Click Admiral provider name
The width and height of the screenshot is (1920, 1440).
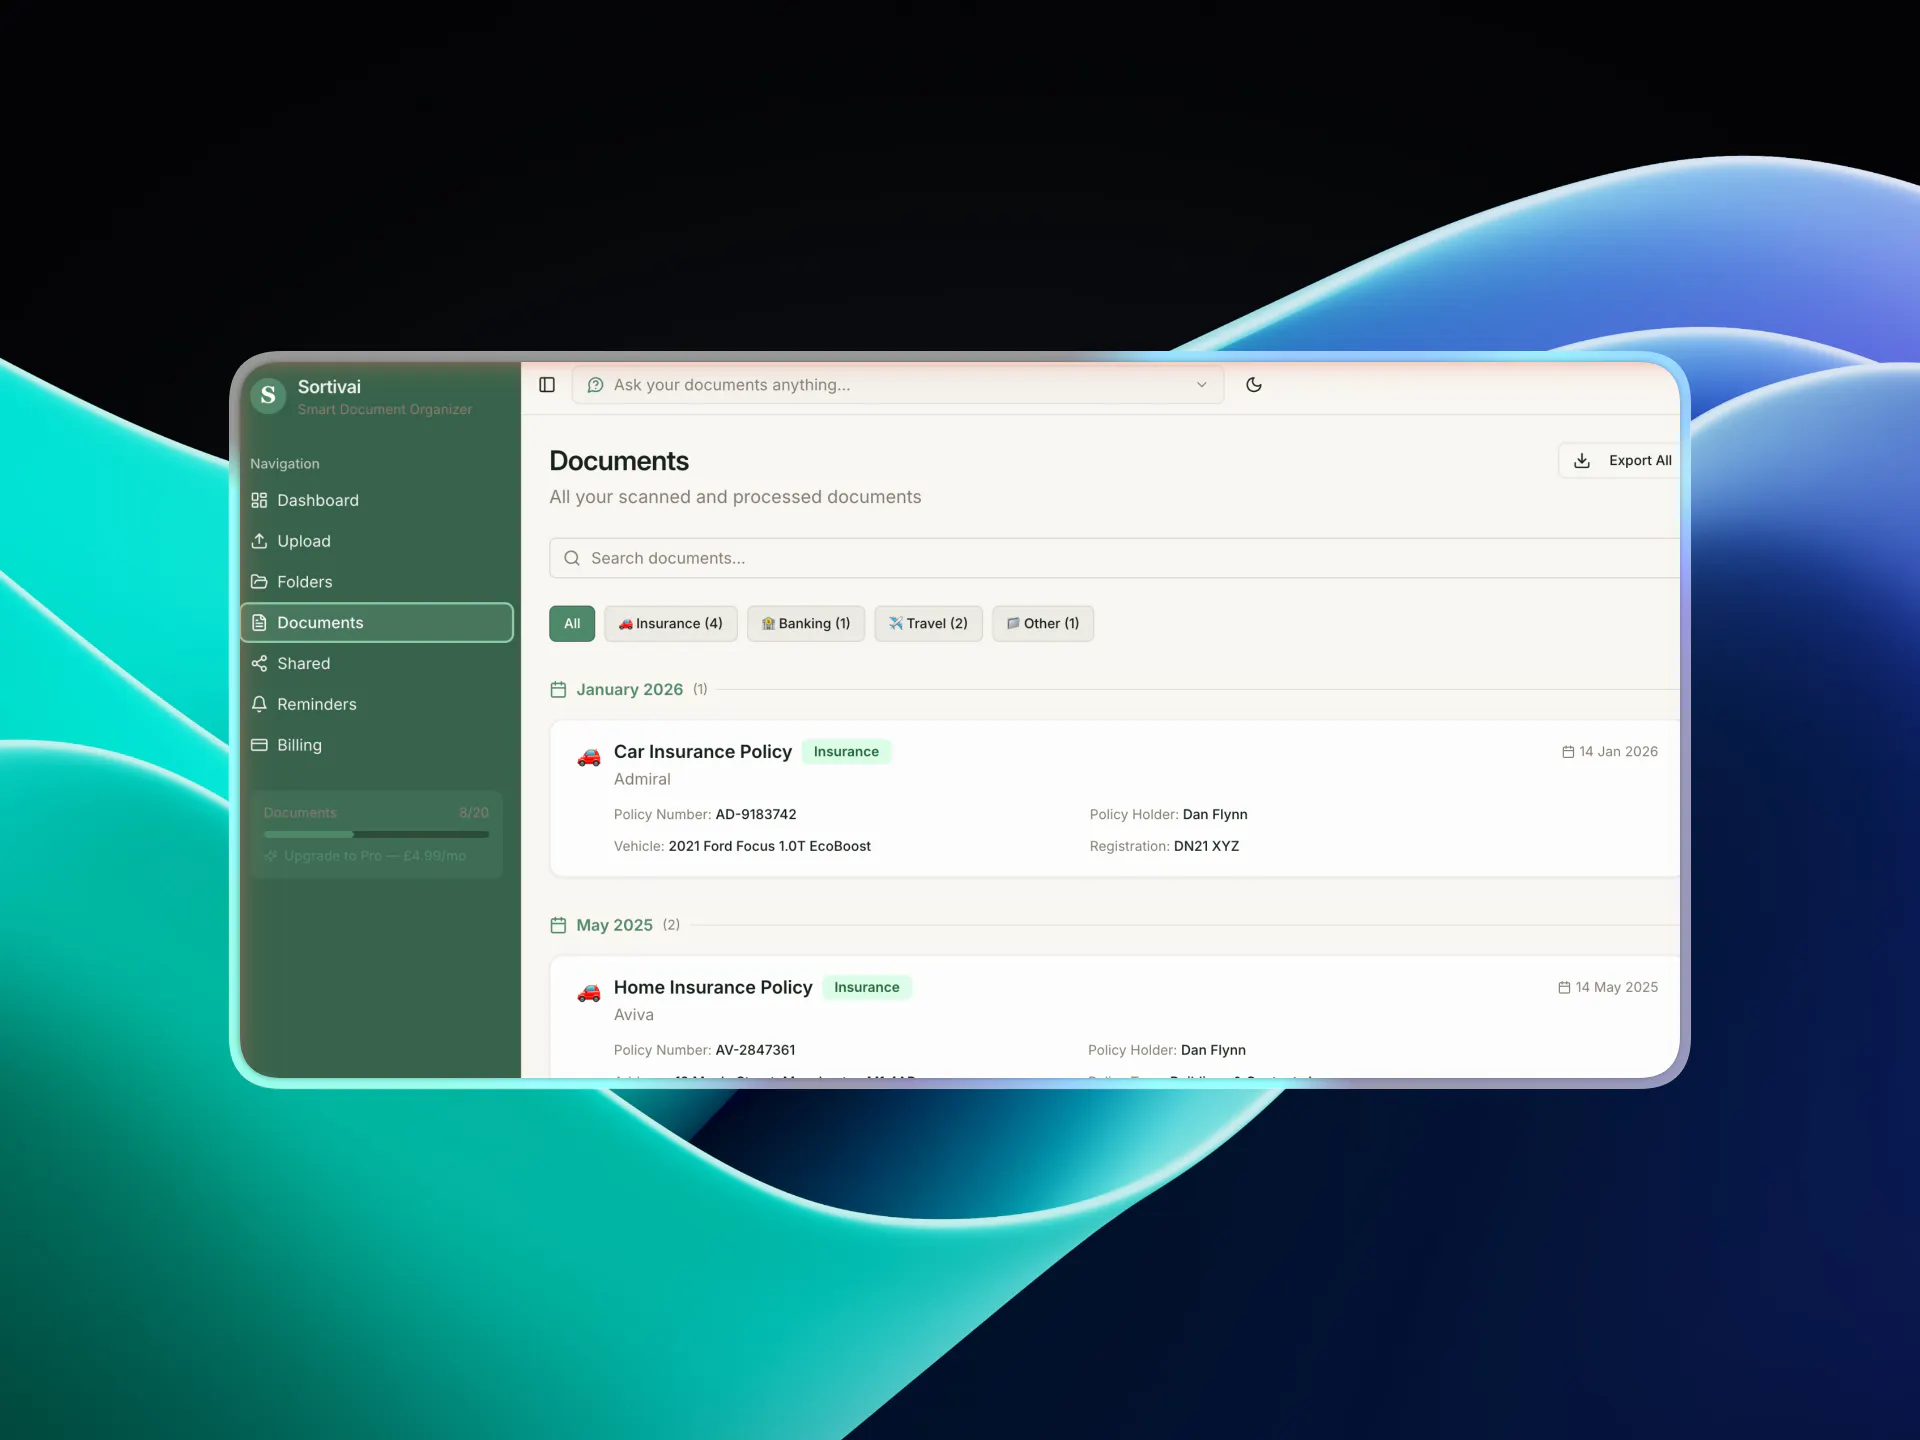642,780
